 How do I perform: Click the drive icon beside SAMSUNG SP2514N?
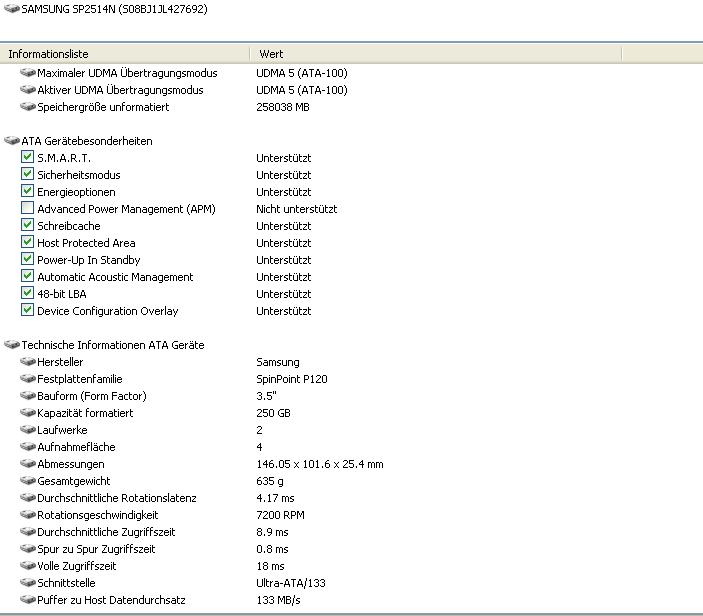pos(12,9)
